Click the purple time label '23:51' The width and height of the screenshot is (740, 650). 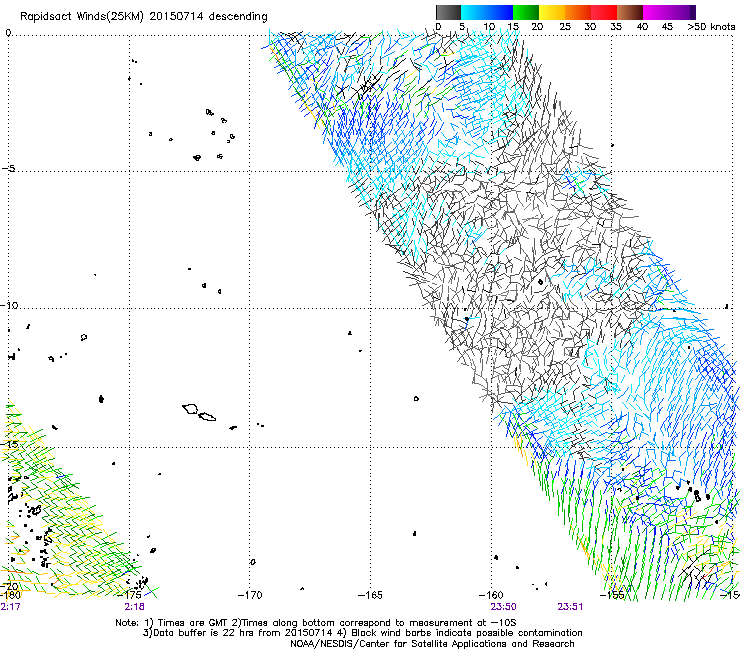pyautogui.click(x=570, y=607)
